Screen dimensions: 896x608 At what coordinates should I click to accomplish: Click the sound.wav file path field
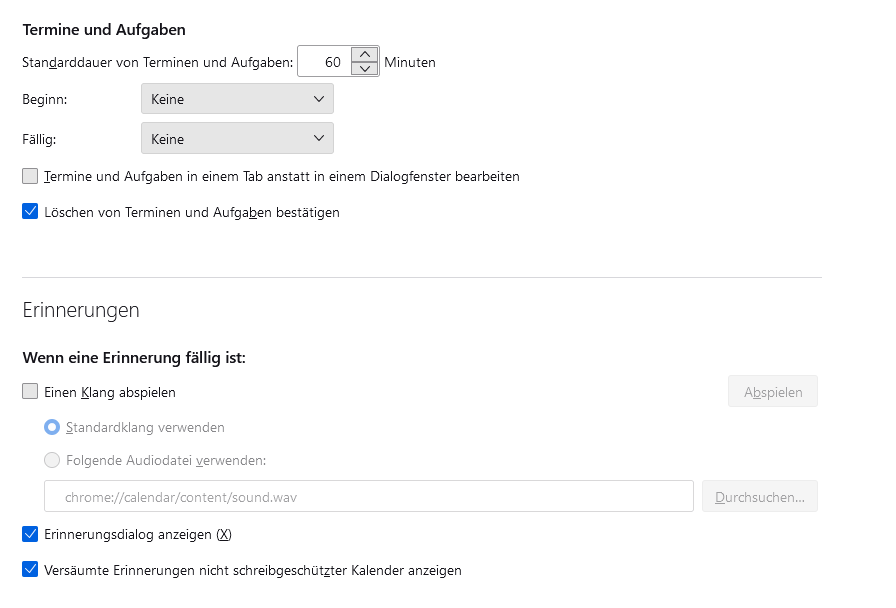[368, 496]
